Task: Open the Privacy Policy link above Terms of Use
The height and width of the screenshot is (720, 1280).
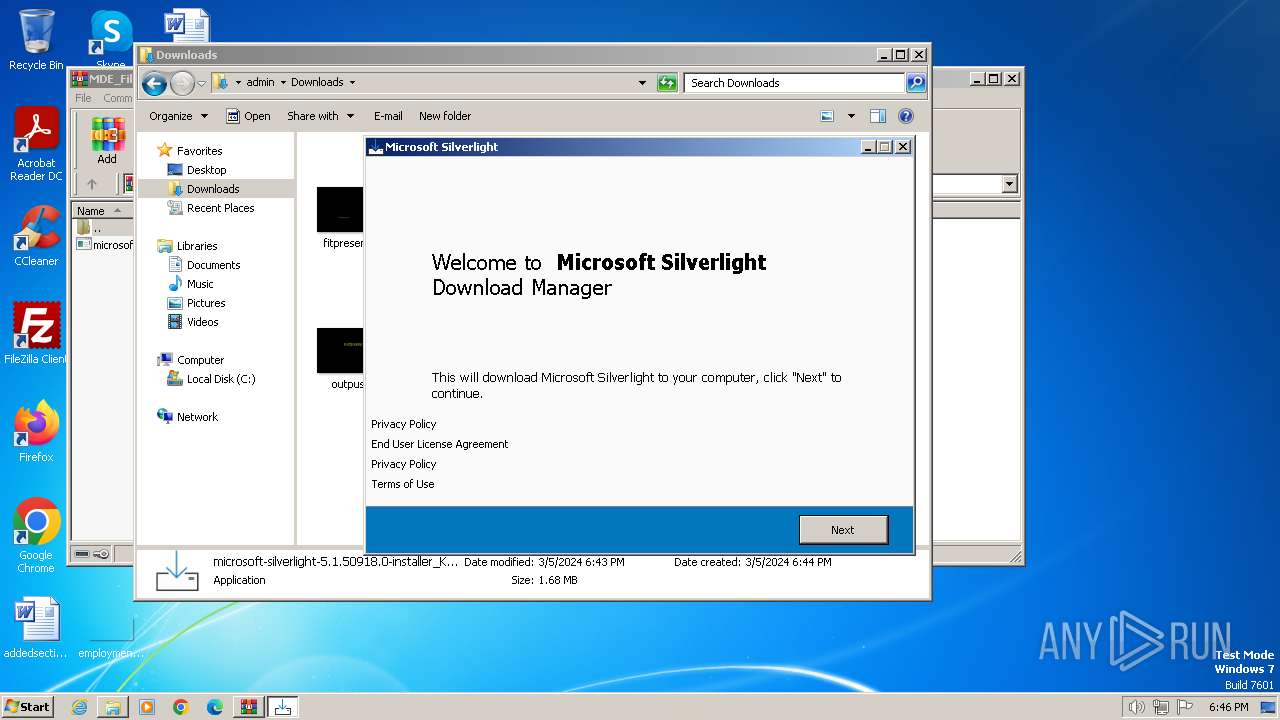Action: [404, 464]
